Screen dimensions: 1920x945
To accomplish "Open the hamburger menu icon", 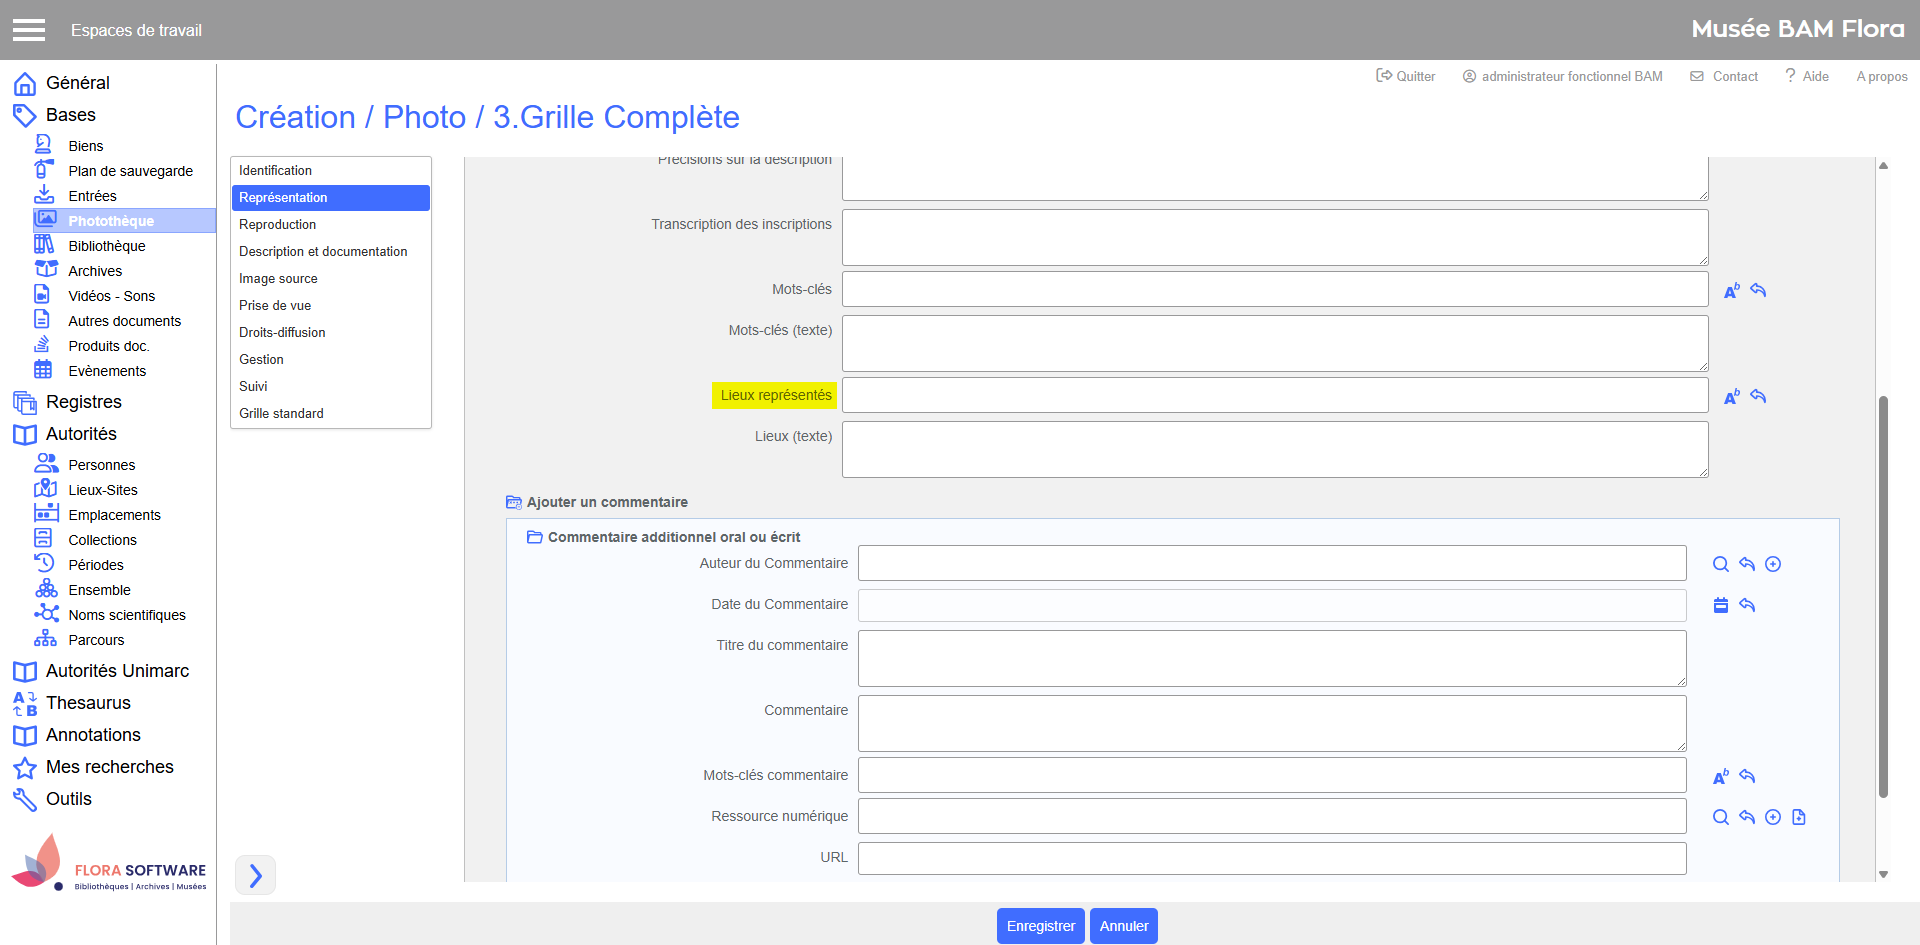I will [29, 30].
